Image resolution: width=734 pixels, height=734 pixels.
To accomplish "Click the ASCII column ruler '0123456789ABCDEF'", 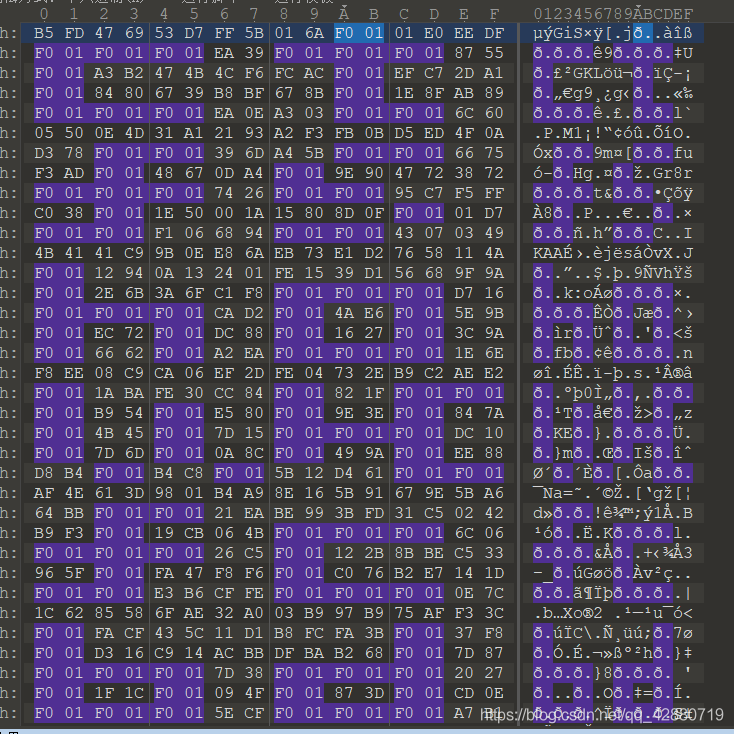I will pyautogui.click(x=613, y=14).
